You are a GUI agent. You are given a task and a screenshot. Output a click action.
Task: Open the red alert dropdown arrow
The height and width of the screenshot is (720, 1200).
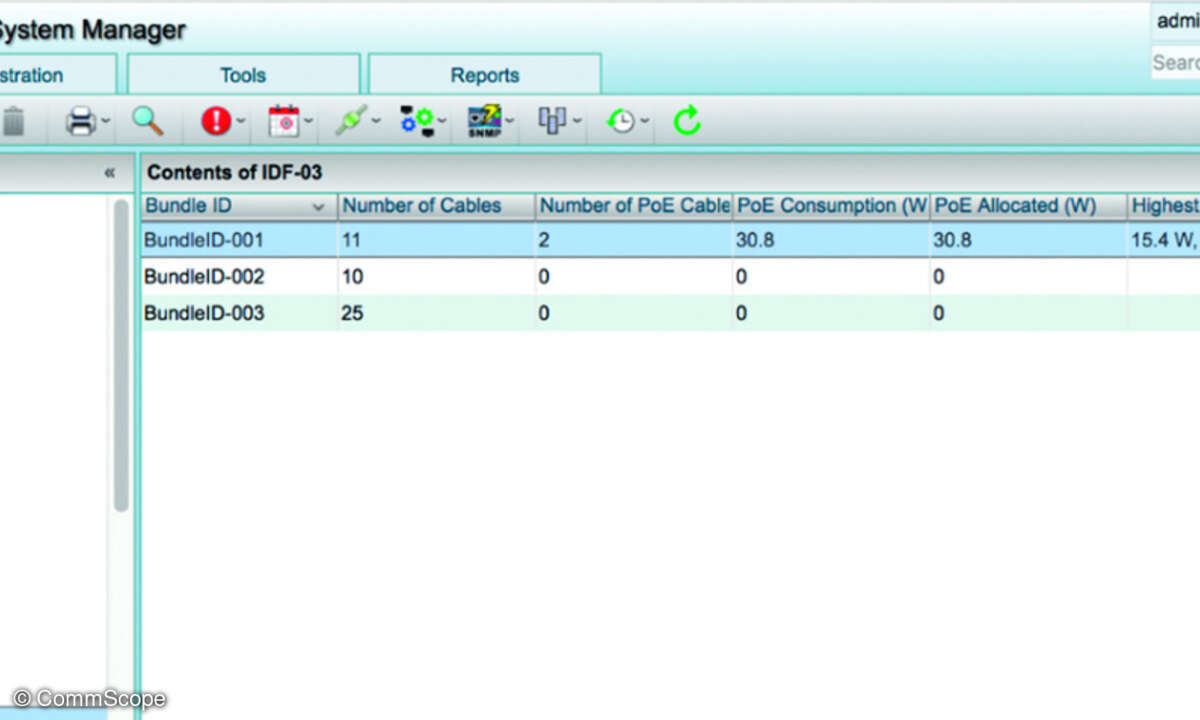[241, 123]
